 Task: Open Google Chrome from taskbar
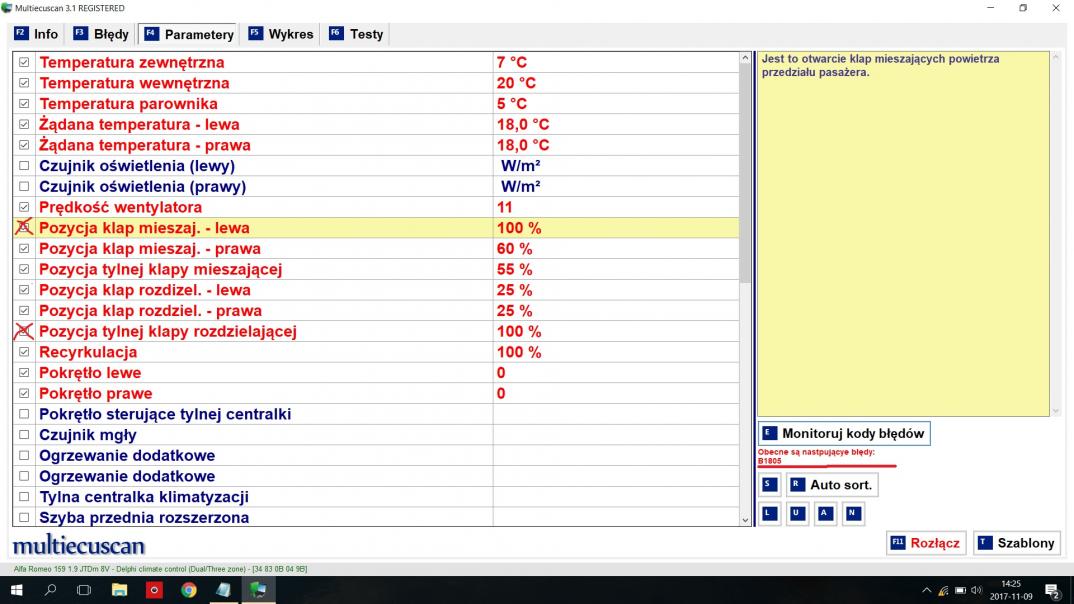(x=189, y=590)
